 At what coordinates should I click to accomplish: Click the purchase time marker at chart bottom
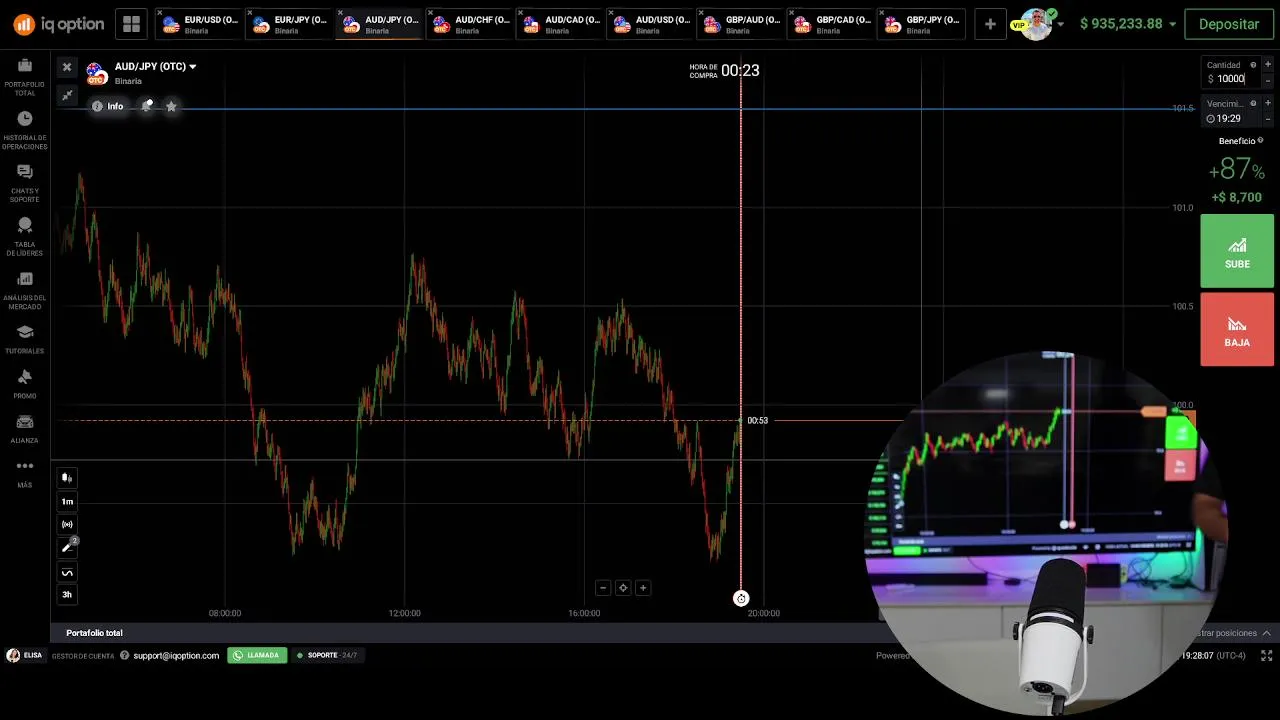click(741, 598)
